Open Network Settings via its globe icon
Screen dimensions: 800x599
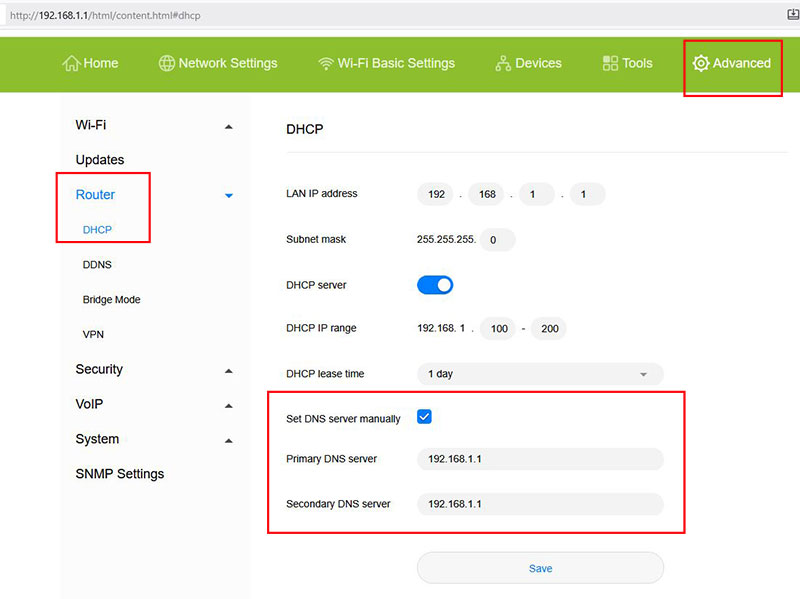[166, 63]
